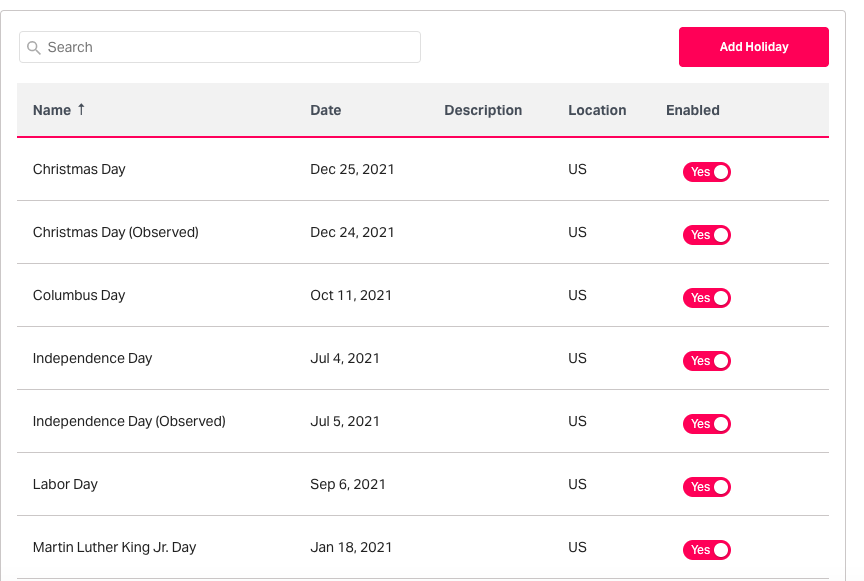This screenshot has height=581, width=864.
Task: Click US location in Labor Day row
Action: (x=577, y=484)
